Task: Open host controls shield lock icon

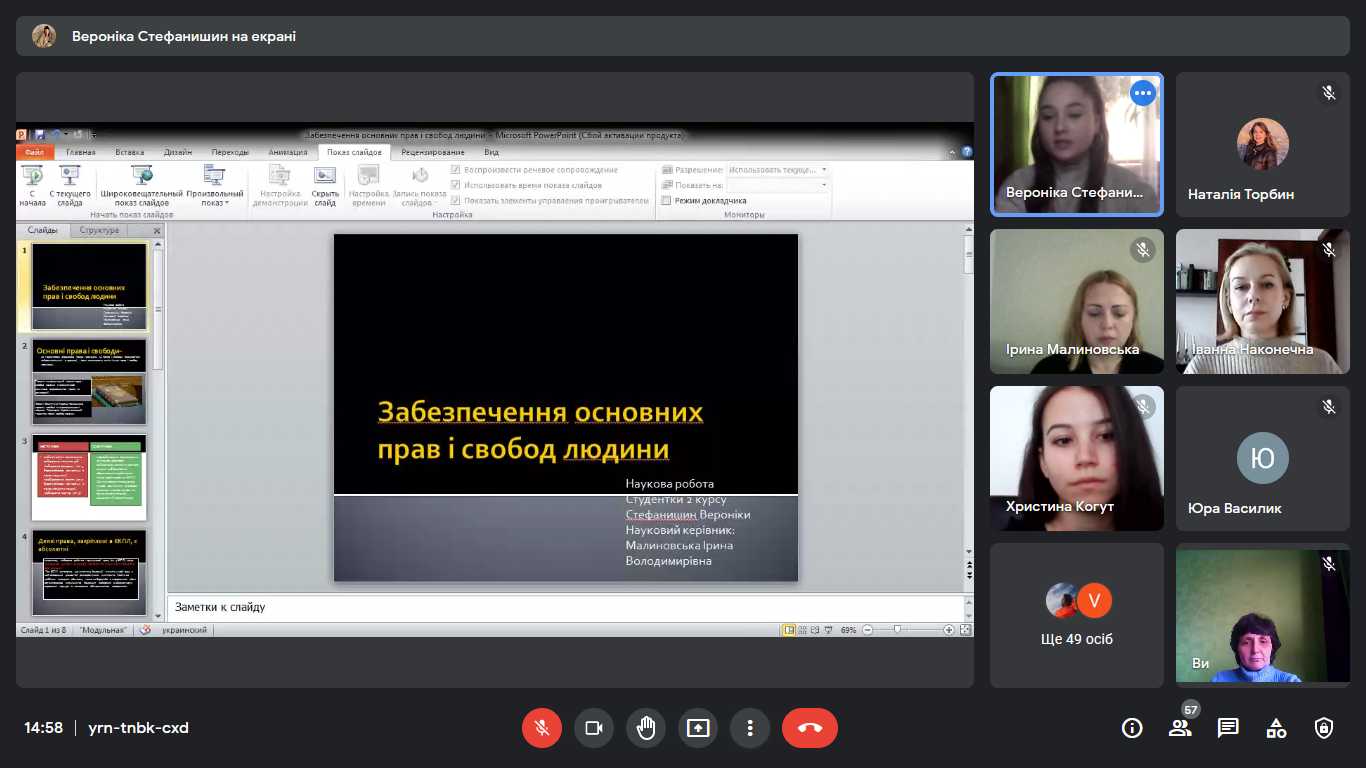Action: [1324, 728]
